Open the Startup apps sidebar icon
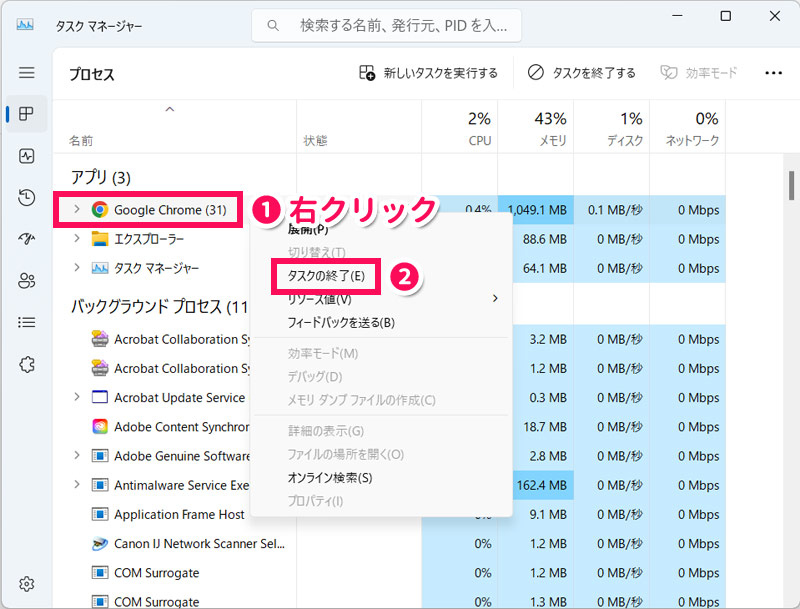This screenshot has height=609, width=800. [27, 239]
